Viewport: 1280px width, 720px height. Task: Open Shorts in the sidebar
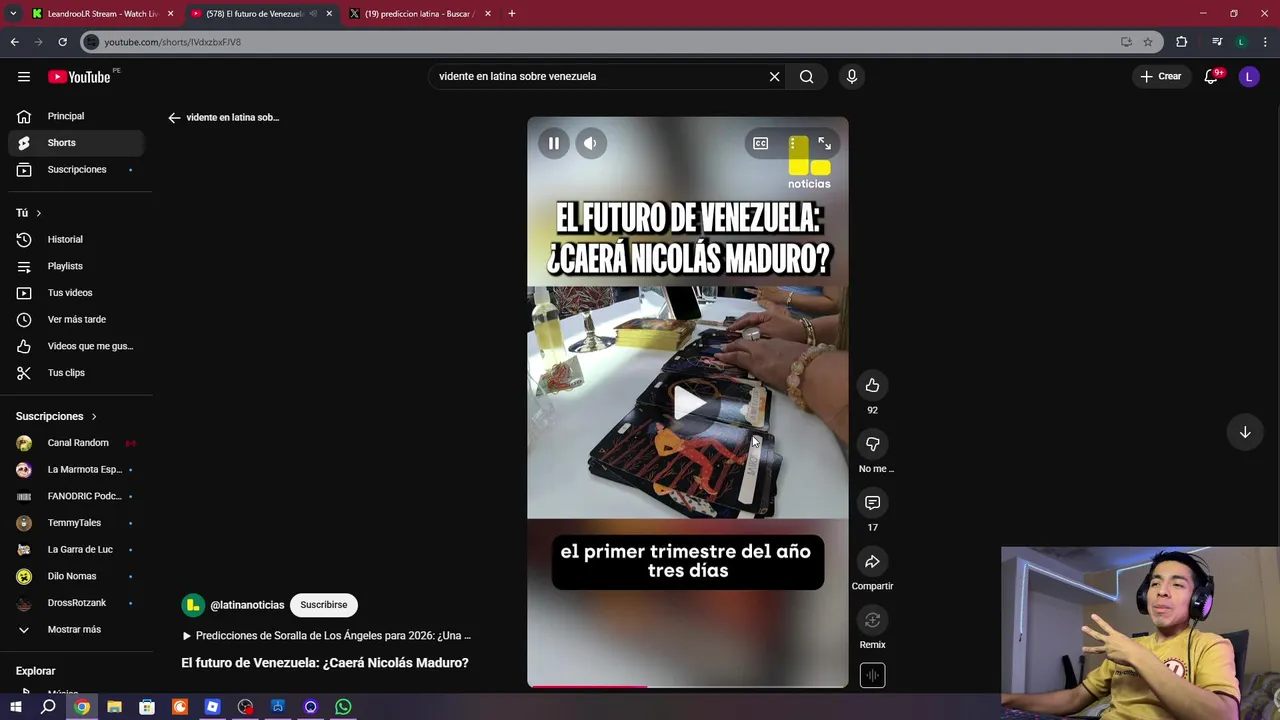click(76, 143)
